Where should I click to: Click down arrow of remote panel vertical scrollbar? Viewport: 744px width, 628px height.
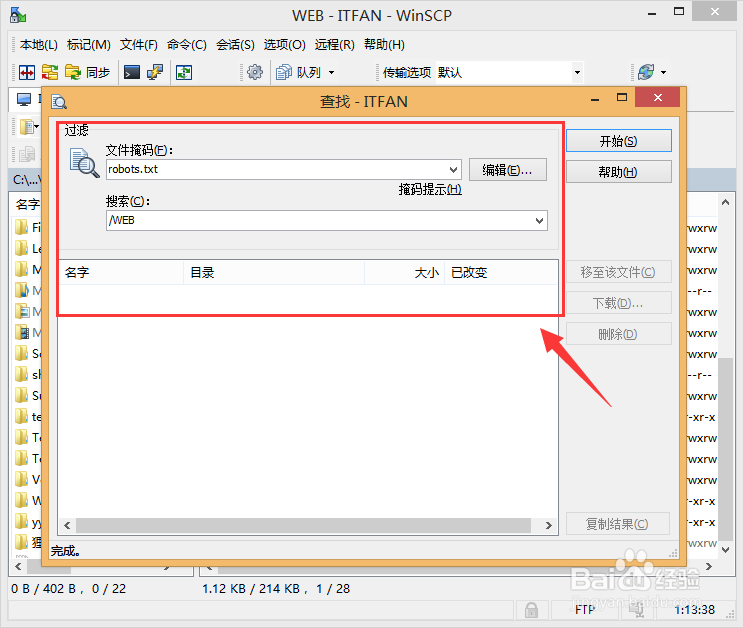click(725, 550)
